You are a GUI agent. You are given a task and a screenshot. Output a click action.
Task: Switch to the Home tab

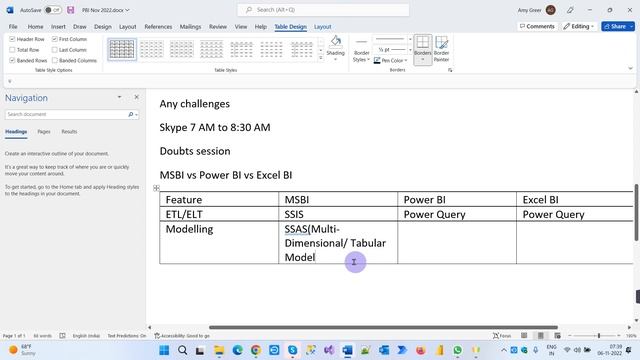click(x=36, y=27)
